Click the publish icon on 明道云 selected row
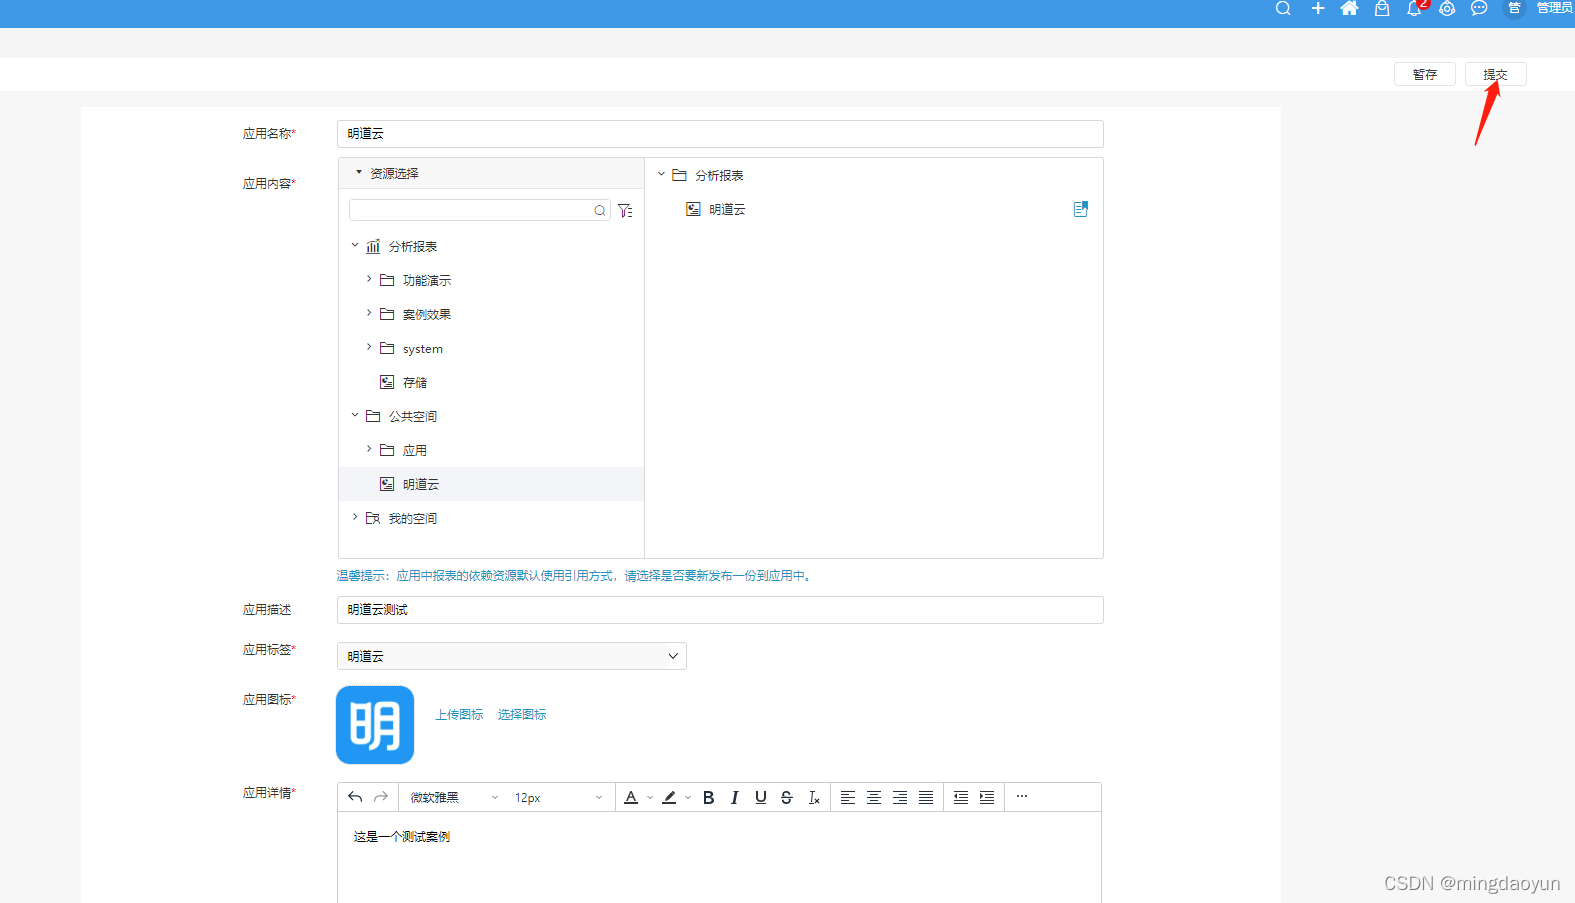Screen dimensions: 1575x903 [x=1080, y=209]
